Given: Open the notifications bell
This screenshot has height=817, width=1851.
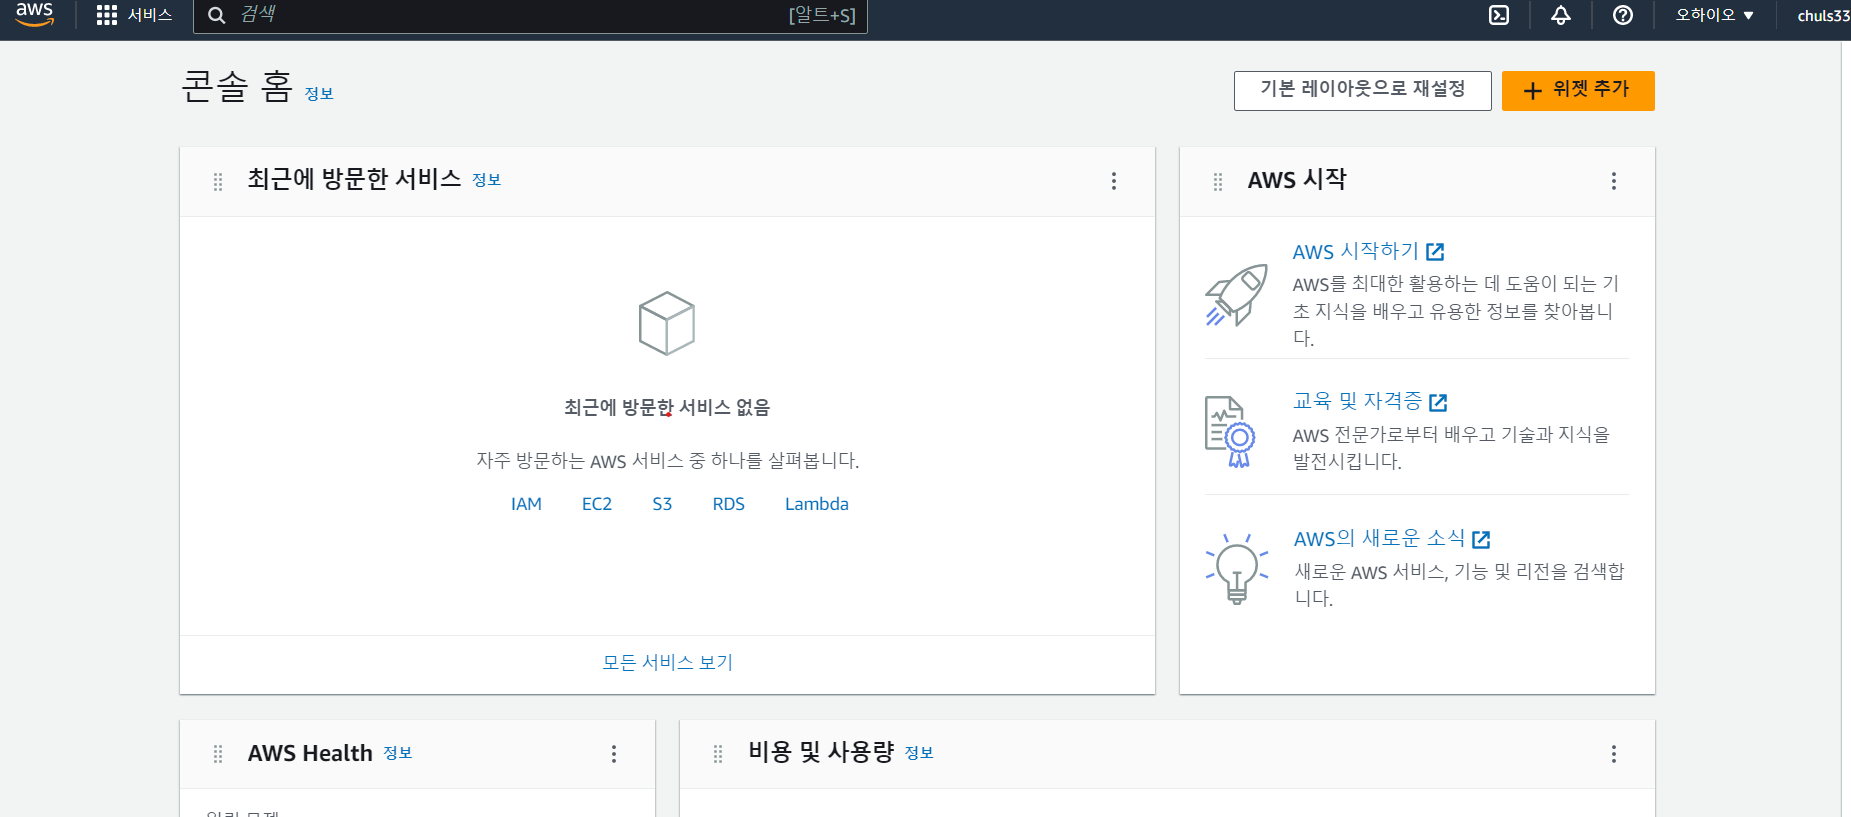Looking at the screenshot, I should tap(1561, 15).
